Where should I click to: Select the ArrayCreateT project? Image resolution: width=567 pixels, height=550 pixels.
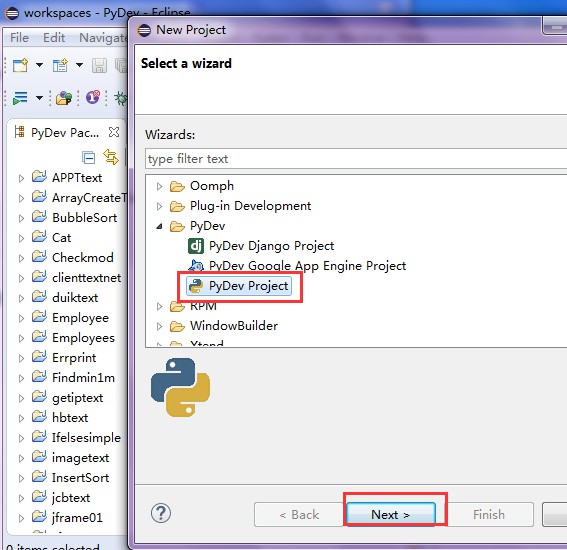[x=89, y=198]
